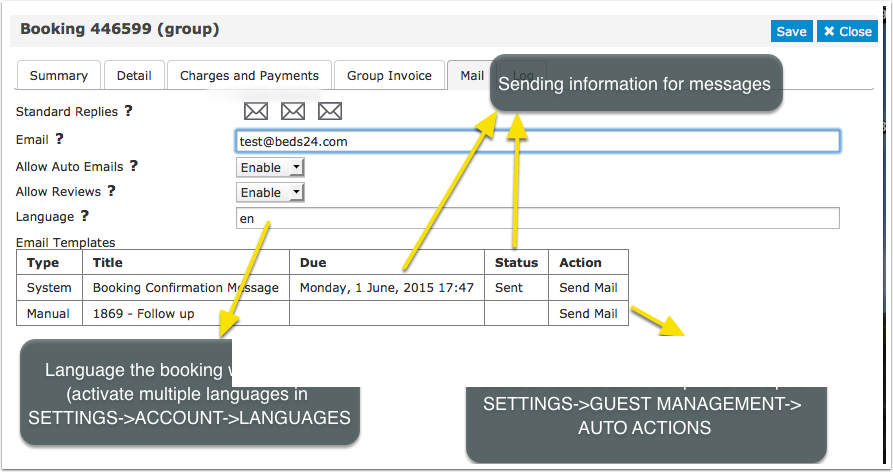Select the 'Manual' type cell
Image resolution: width=893 pixels, height=472 pixels.
(x=49, y=313)
